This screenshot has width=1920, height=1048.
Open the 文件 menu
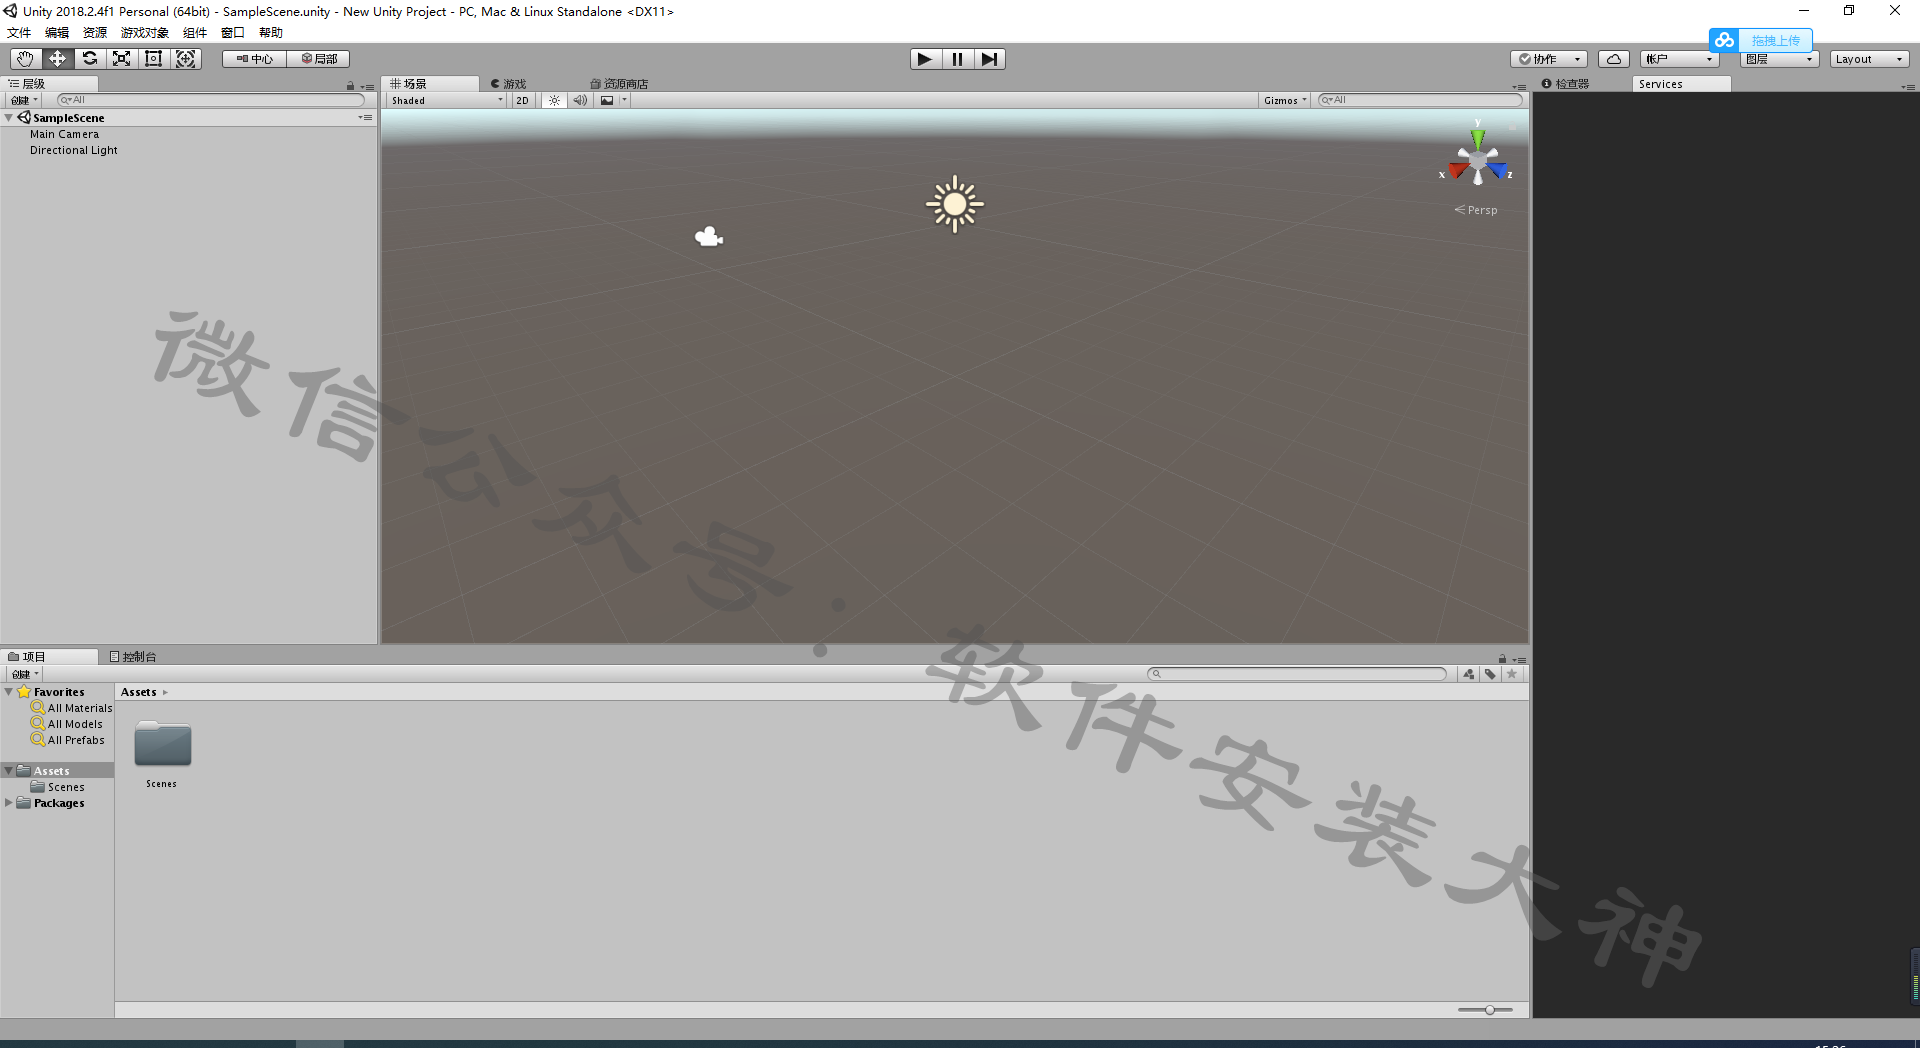(19, 32)
